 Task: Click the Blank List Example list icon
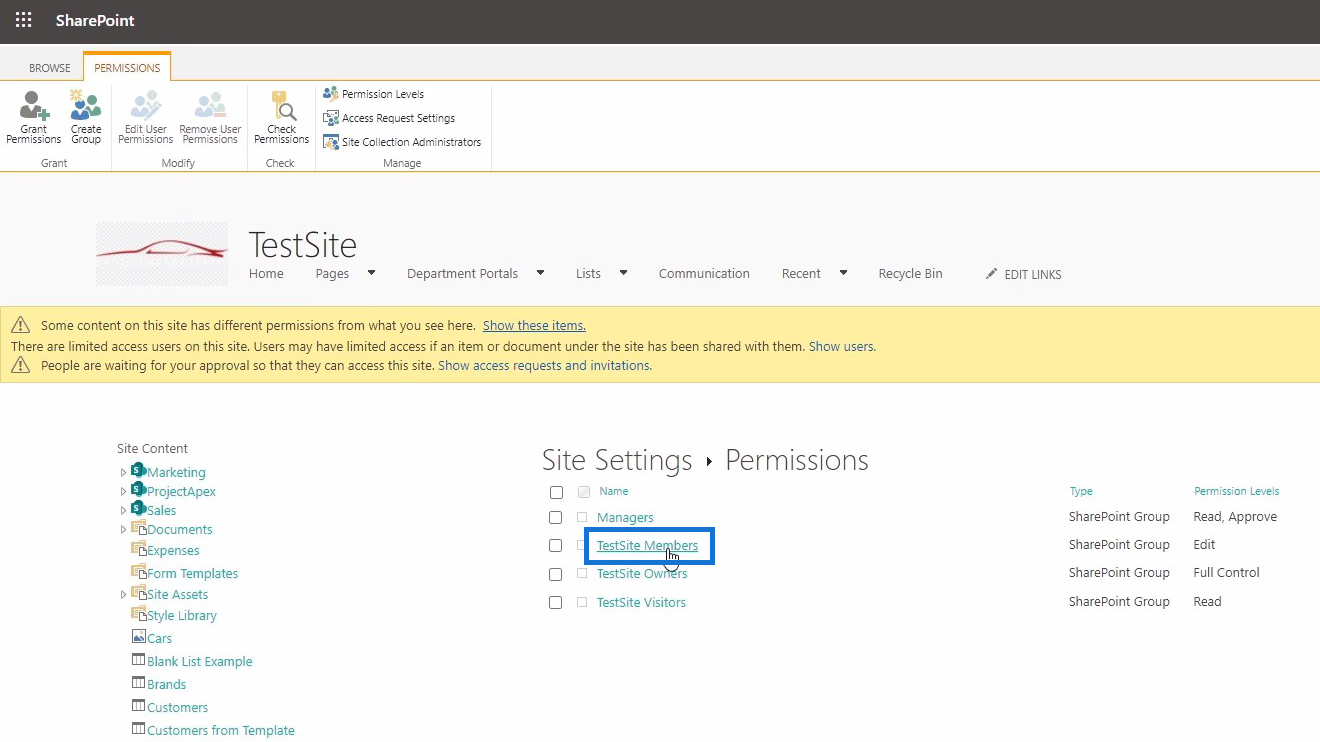(139, 660)
